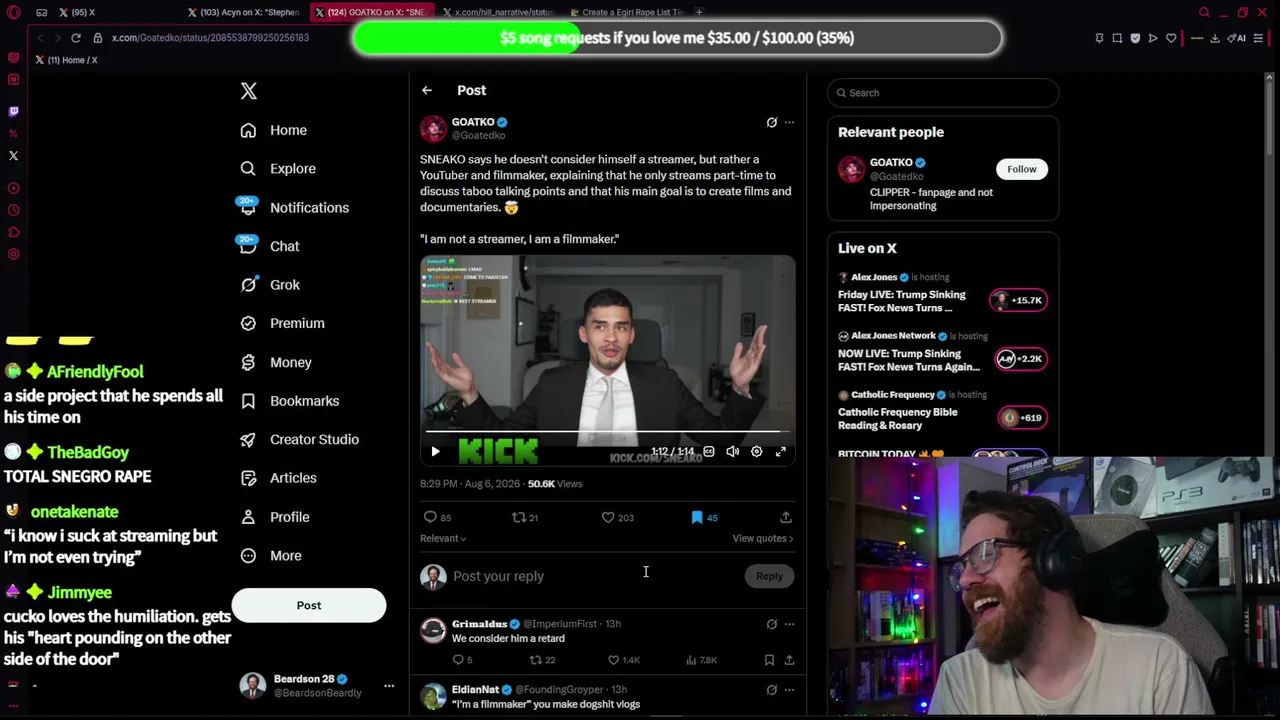Open the Explore page
Screen dimensions: 1280x720
[x=278, y=169]
